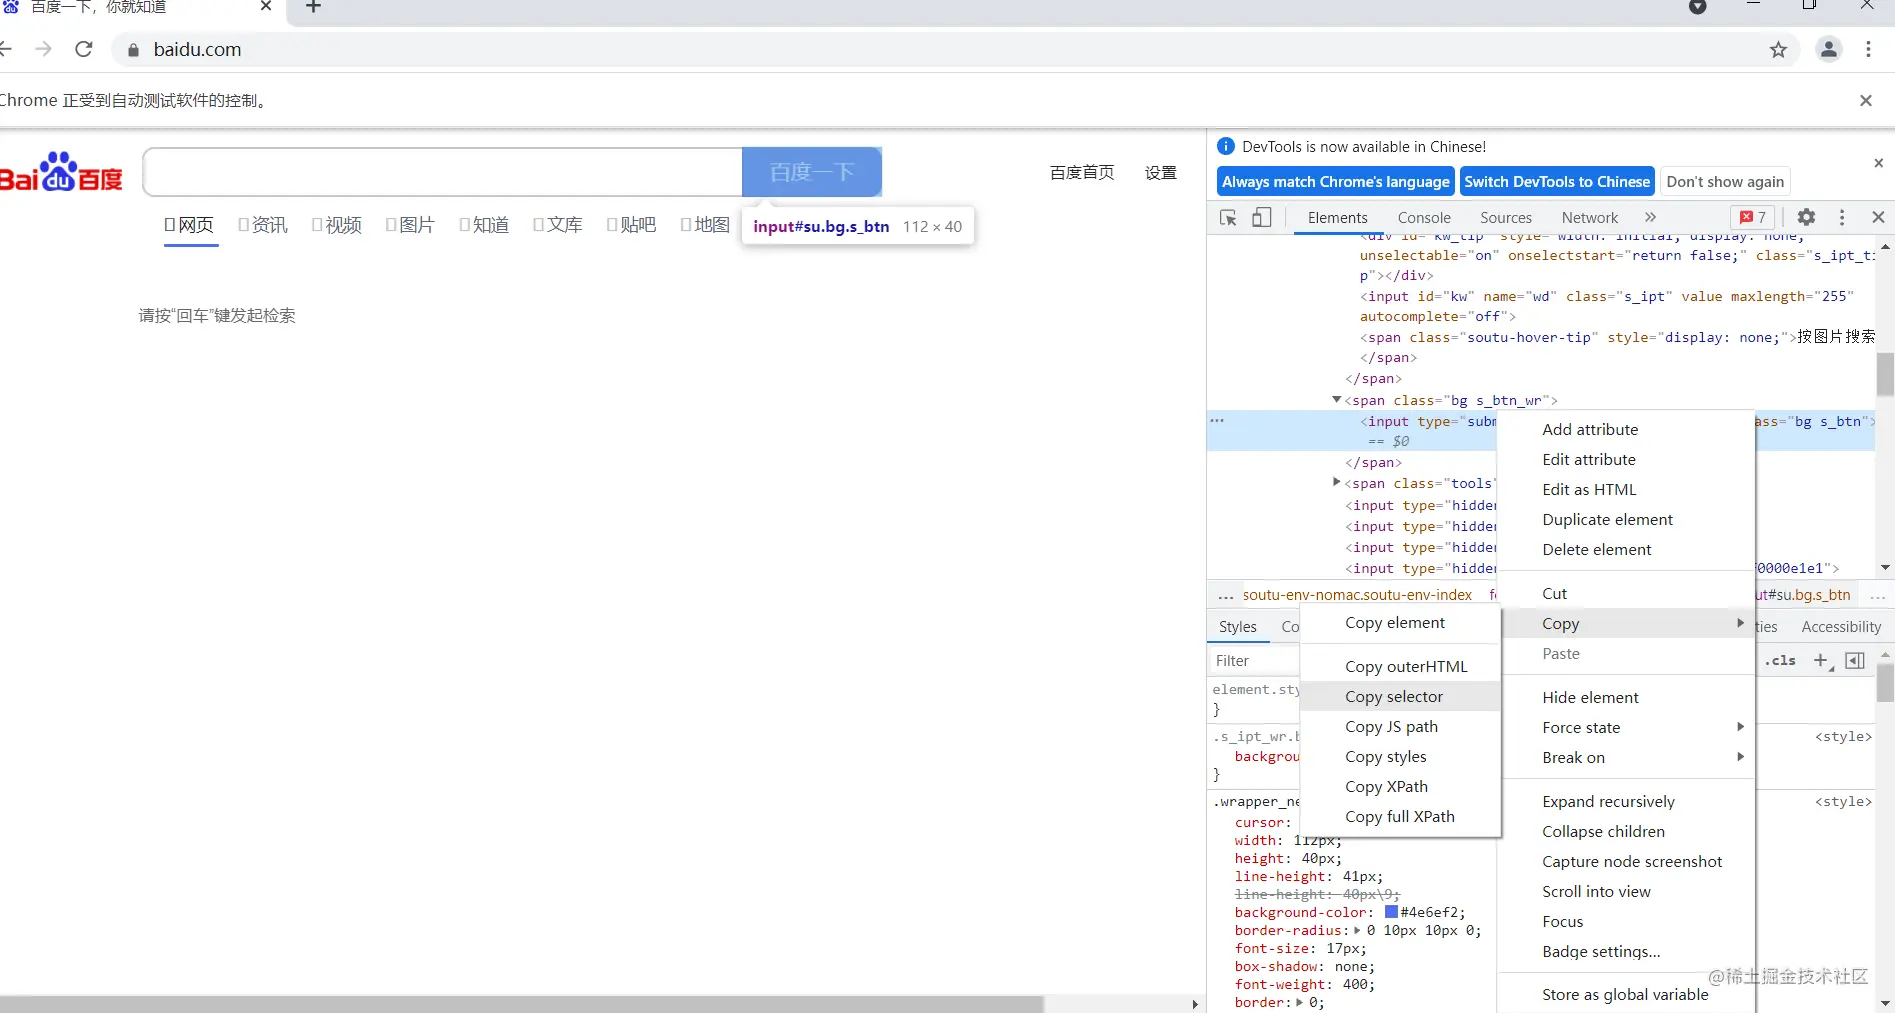
Task: Toggle the device toolbar in DevTools
Action: (1262, 217)
